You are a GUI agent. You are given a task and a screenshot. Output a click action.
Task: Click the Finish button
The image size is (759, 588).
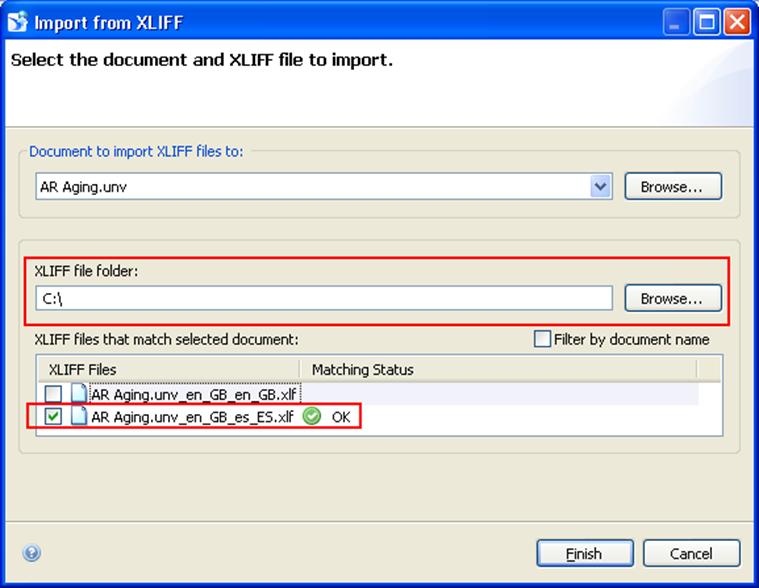pos(584,553)
